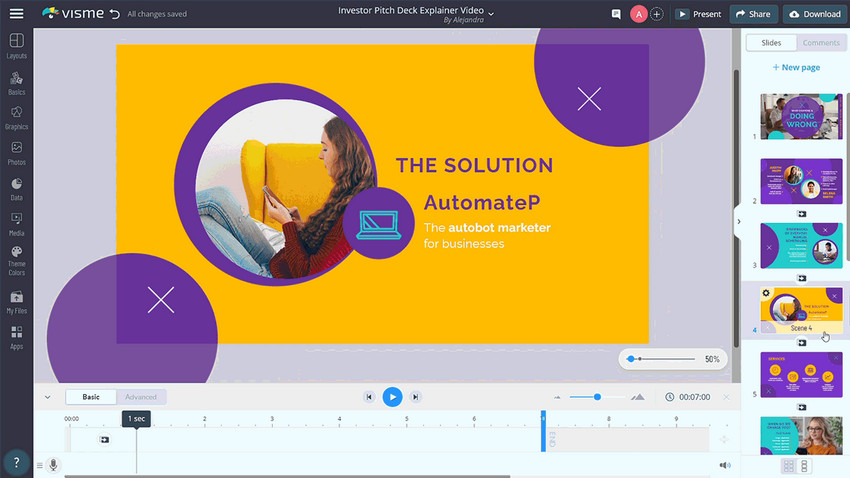Add a new page to slides
The image size is (850, 478).
[x=796, y=68]
